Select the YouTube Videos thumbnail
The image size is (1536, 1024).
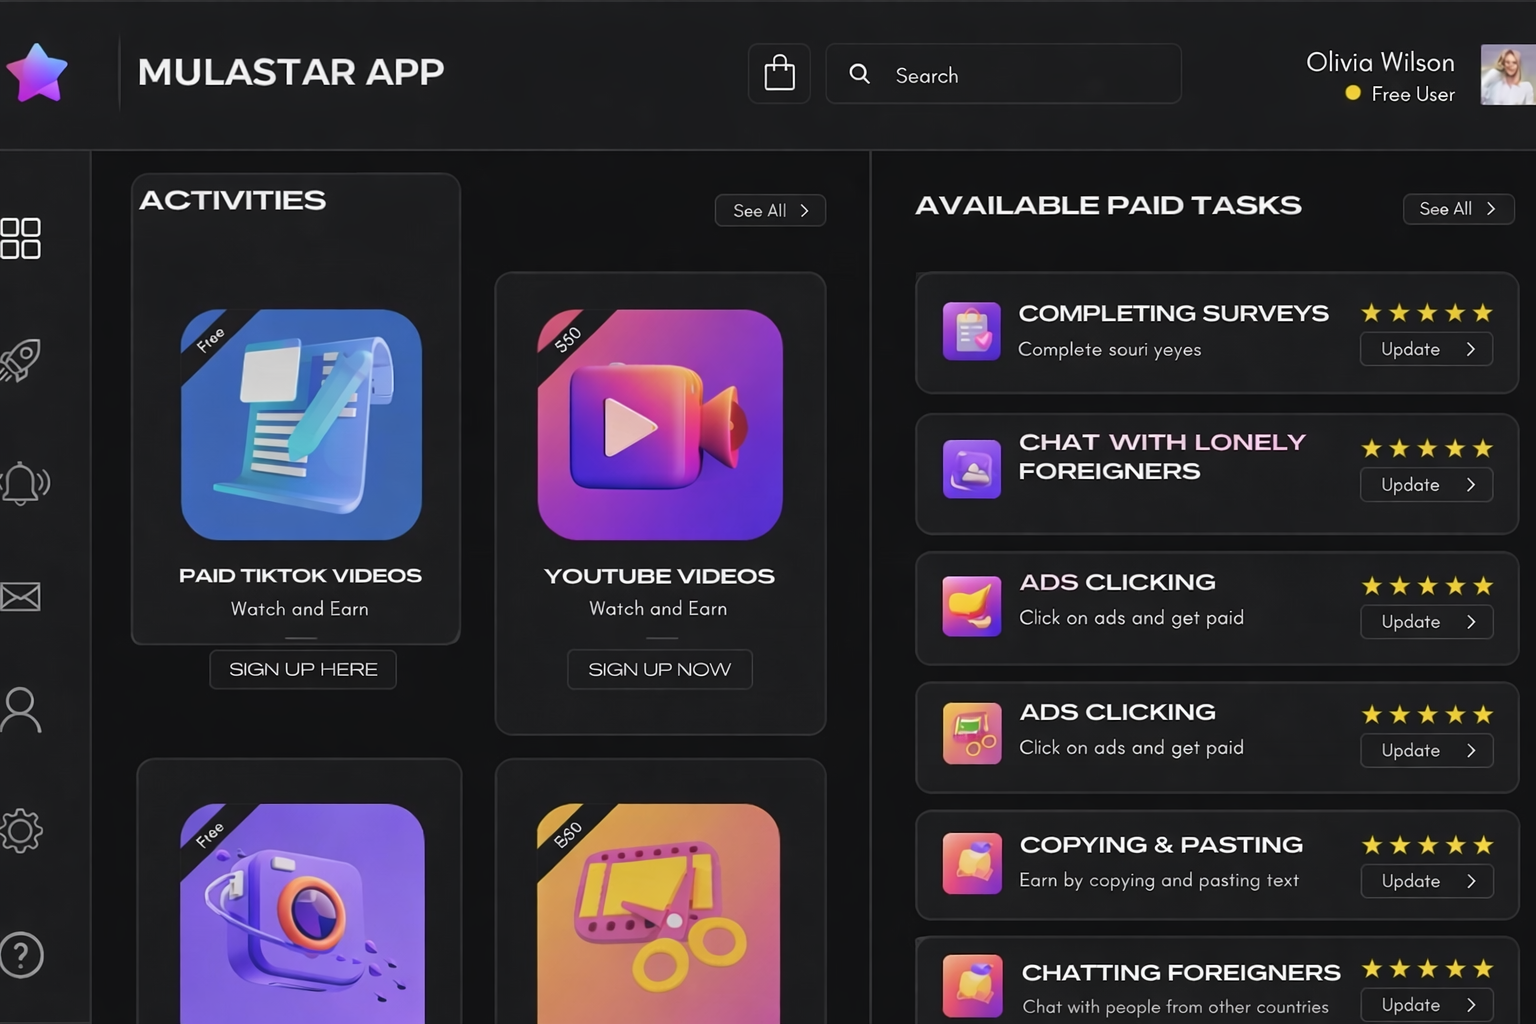660,425
